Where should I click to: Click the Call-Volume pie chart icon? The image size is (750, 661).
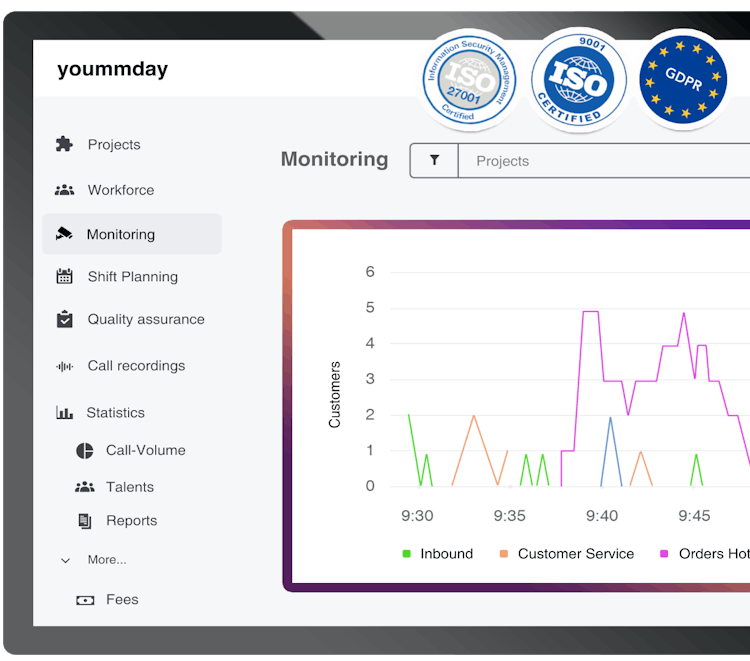pyautogui.click(x=85, y=451)
